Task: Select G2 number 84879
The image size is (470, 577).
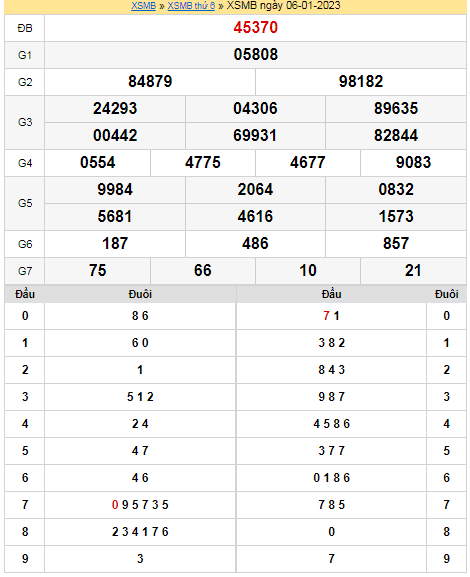Action: point(150,81)
